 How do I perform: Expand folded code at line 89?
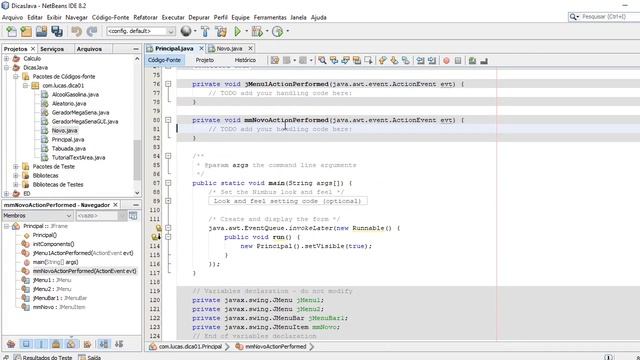click(168, 201)
